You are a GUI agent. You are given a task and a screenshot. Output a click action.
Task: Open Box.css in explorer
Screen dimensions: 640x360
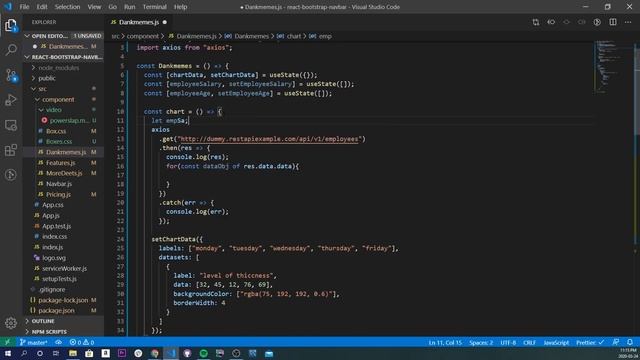click(56, 131)
